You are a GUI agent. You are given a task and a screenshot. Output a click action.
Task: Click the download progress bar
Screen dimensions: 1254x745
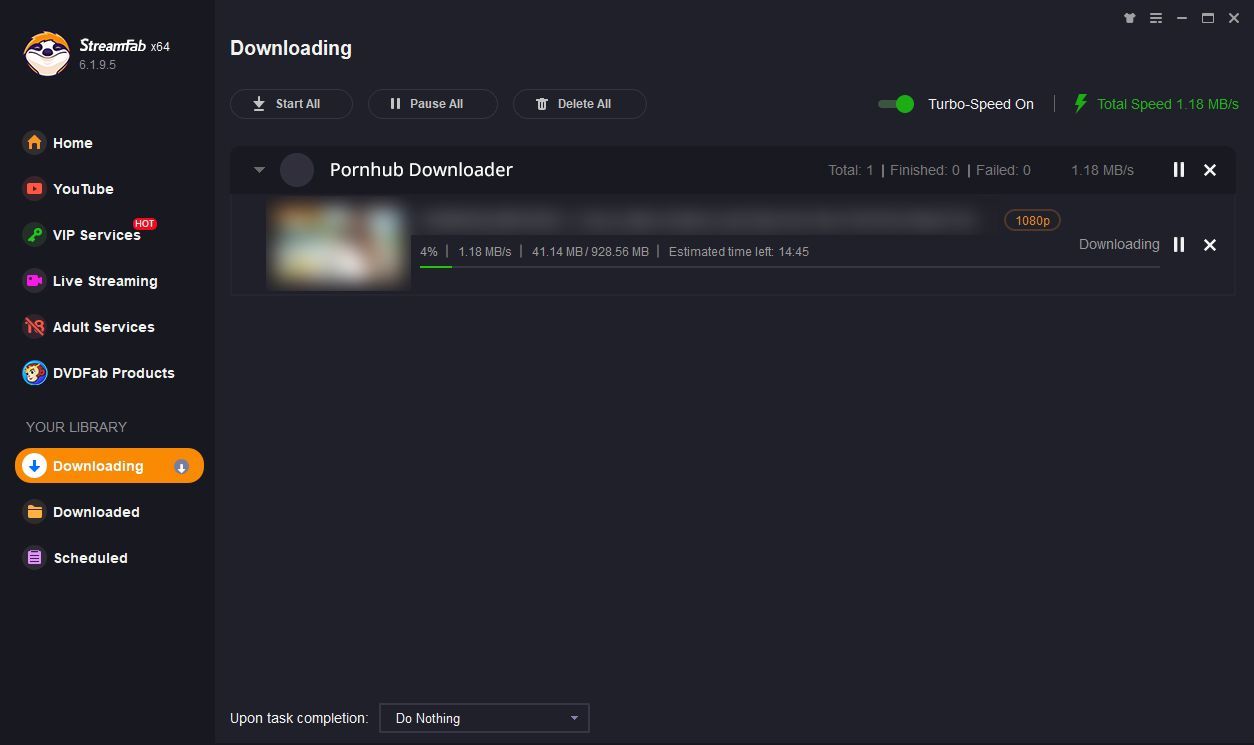(790, 267)
